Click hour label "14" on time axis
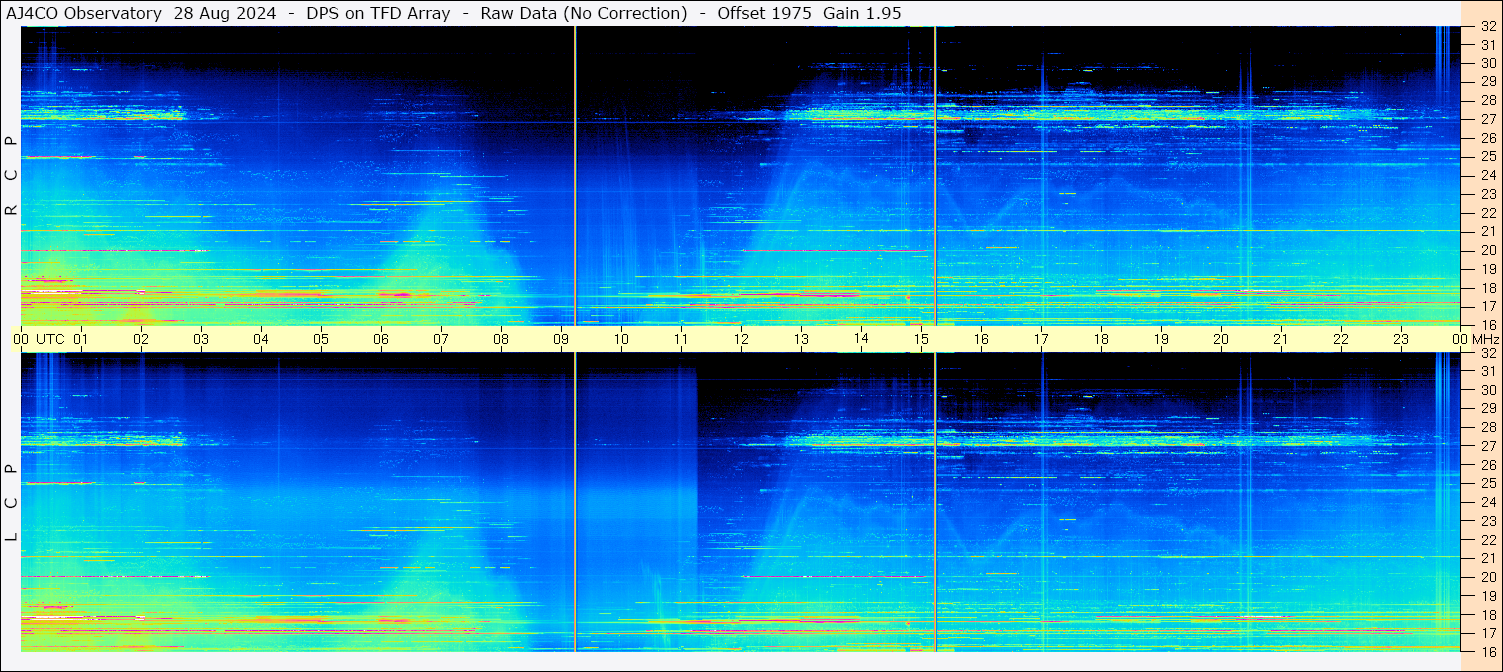This screenshot has width=1503, height=672. [x=861, y=339]
